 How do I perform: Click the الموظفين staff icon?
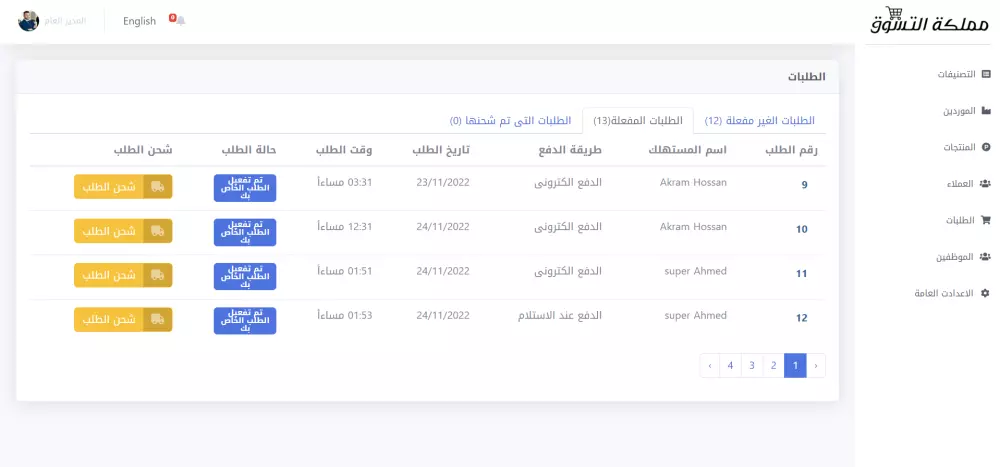[985, 256]
